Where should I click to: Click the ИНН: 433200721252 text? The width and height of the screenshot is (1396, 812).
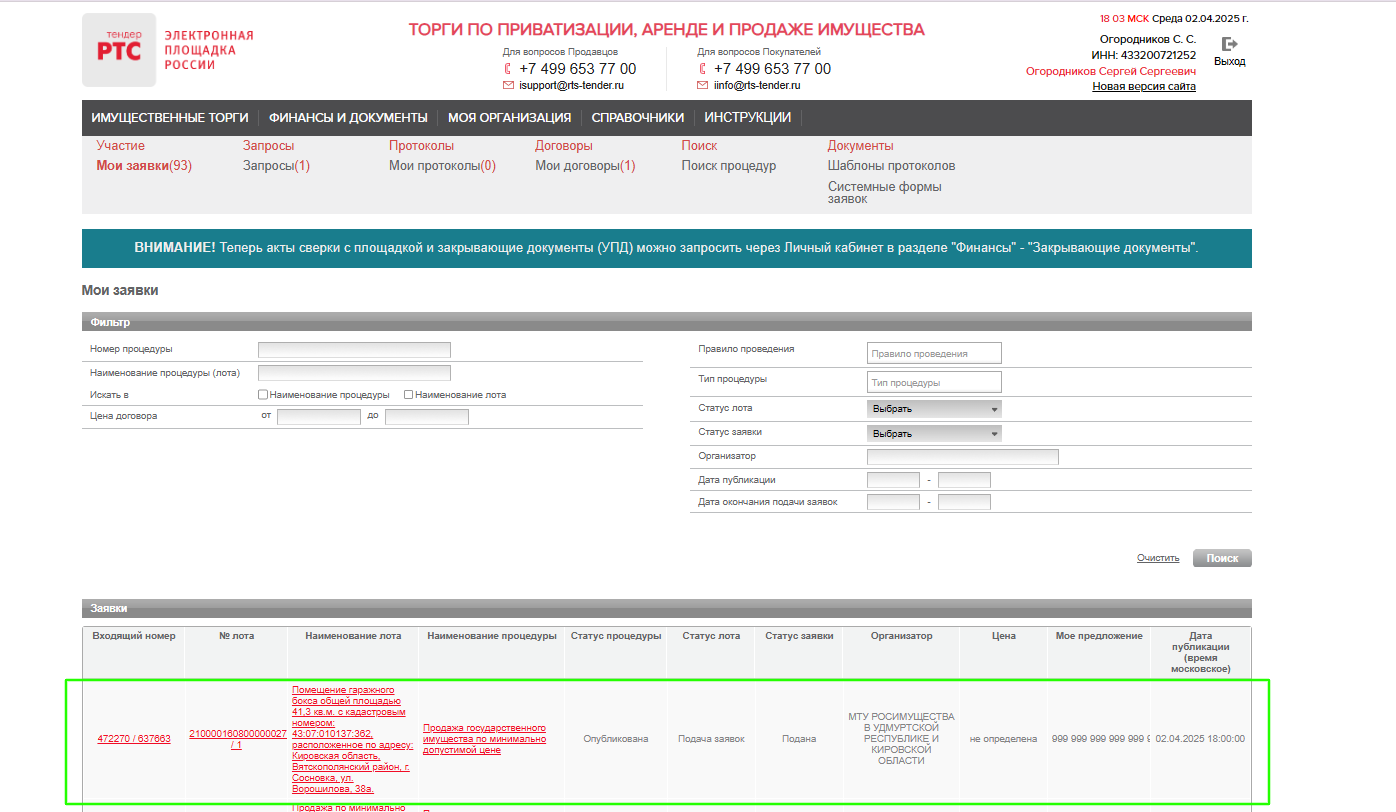(x=1144, y=55)
